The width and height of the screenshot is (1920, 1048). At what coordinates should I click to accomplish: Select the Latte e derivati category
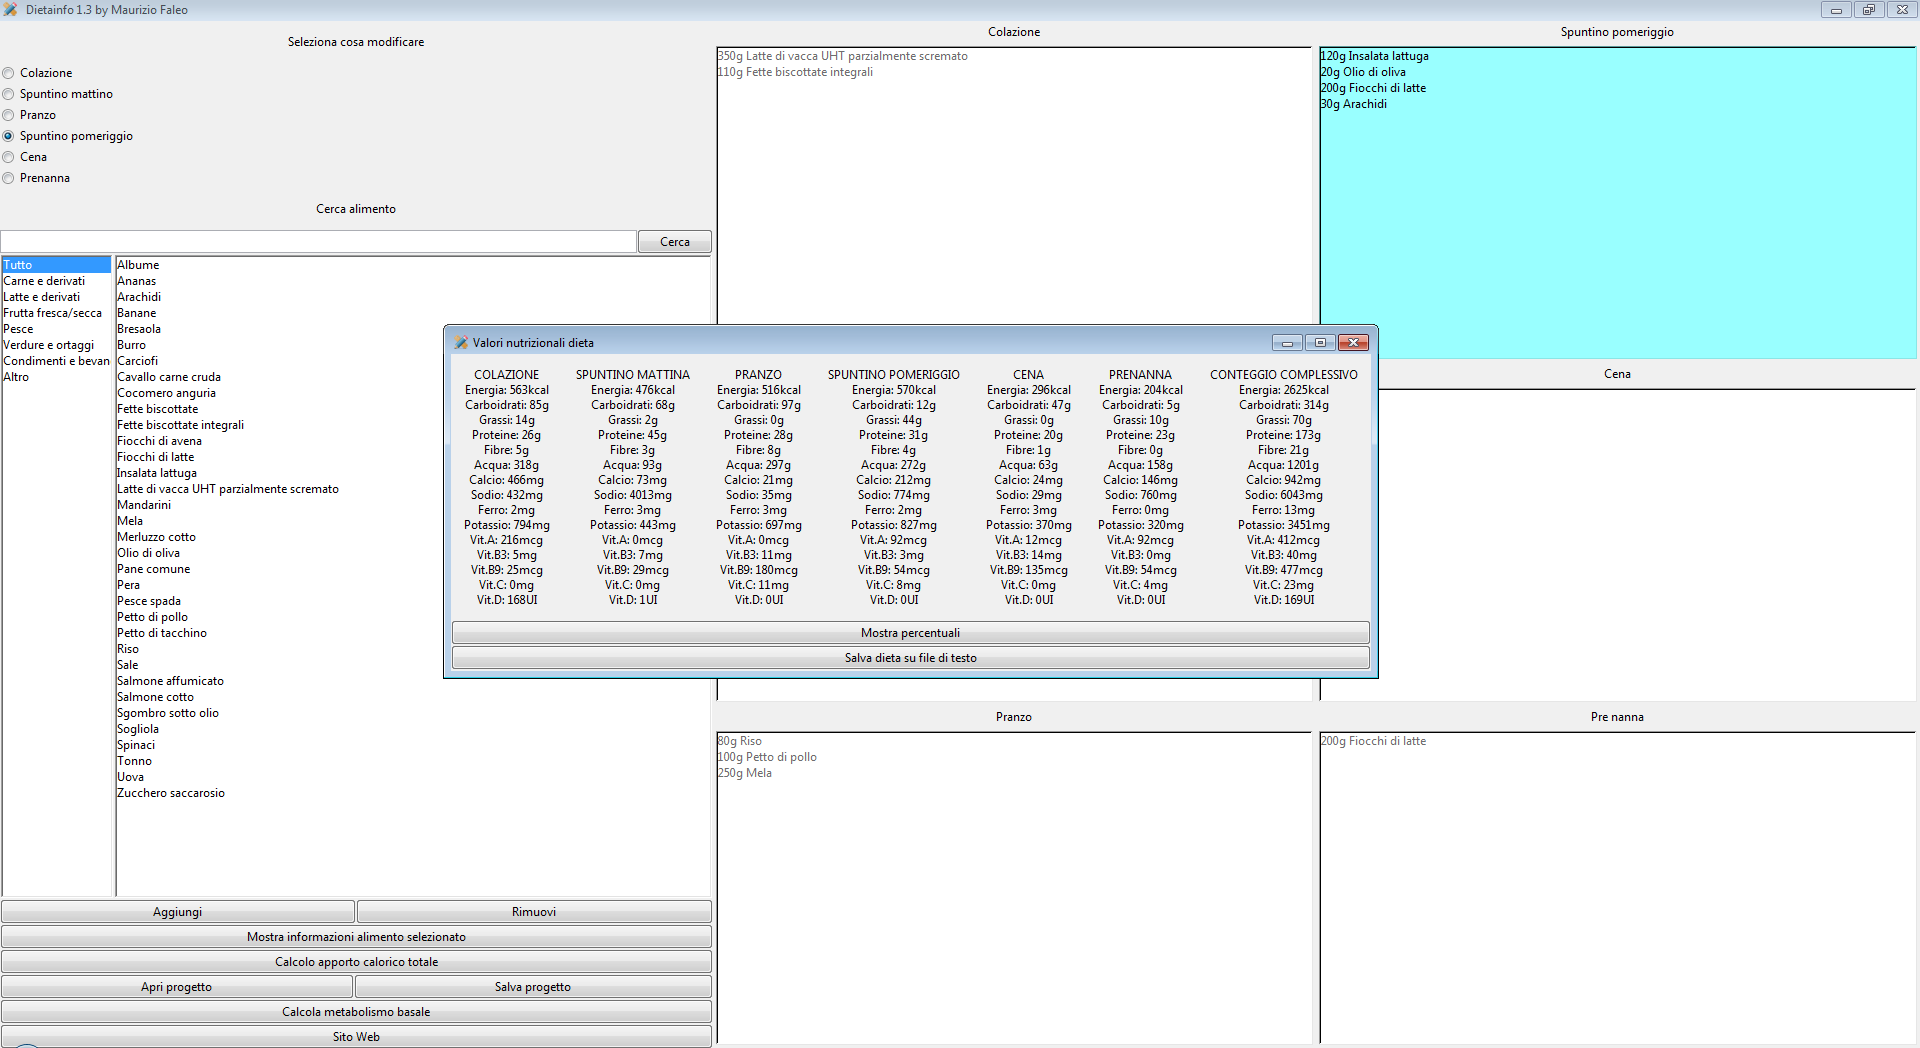(42, 297)
